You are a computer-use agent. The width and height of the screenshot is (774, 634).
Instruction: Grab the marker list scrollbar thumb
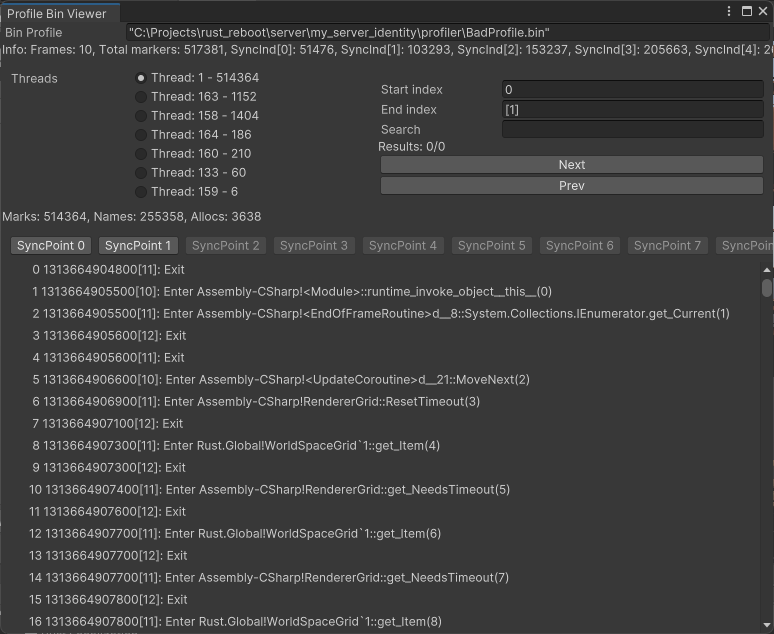tap(767, 288)
